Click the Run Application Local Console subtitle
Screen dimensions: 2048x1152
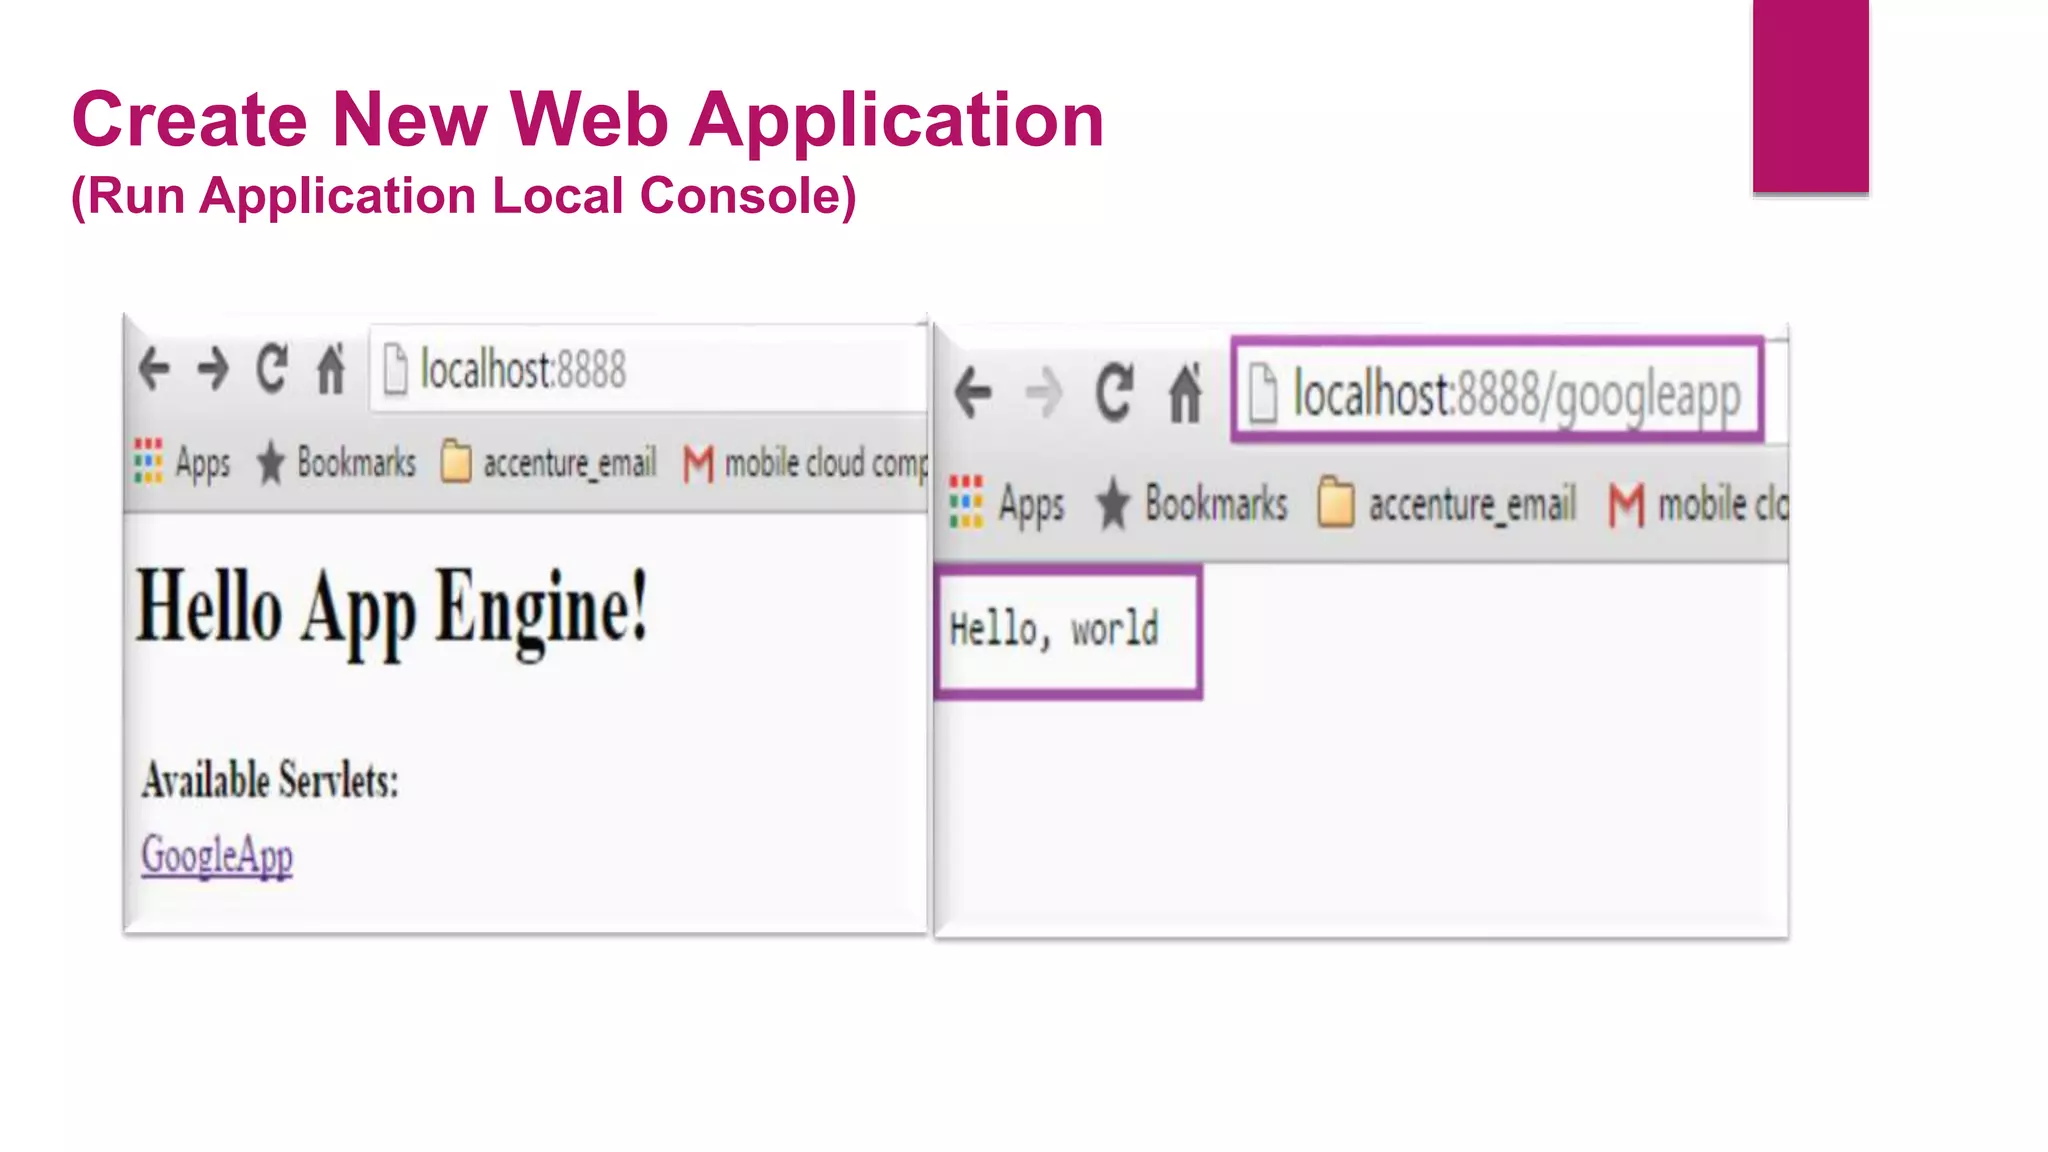click(464, 196)
